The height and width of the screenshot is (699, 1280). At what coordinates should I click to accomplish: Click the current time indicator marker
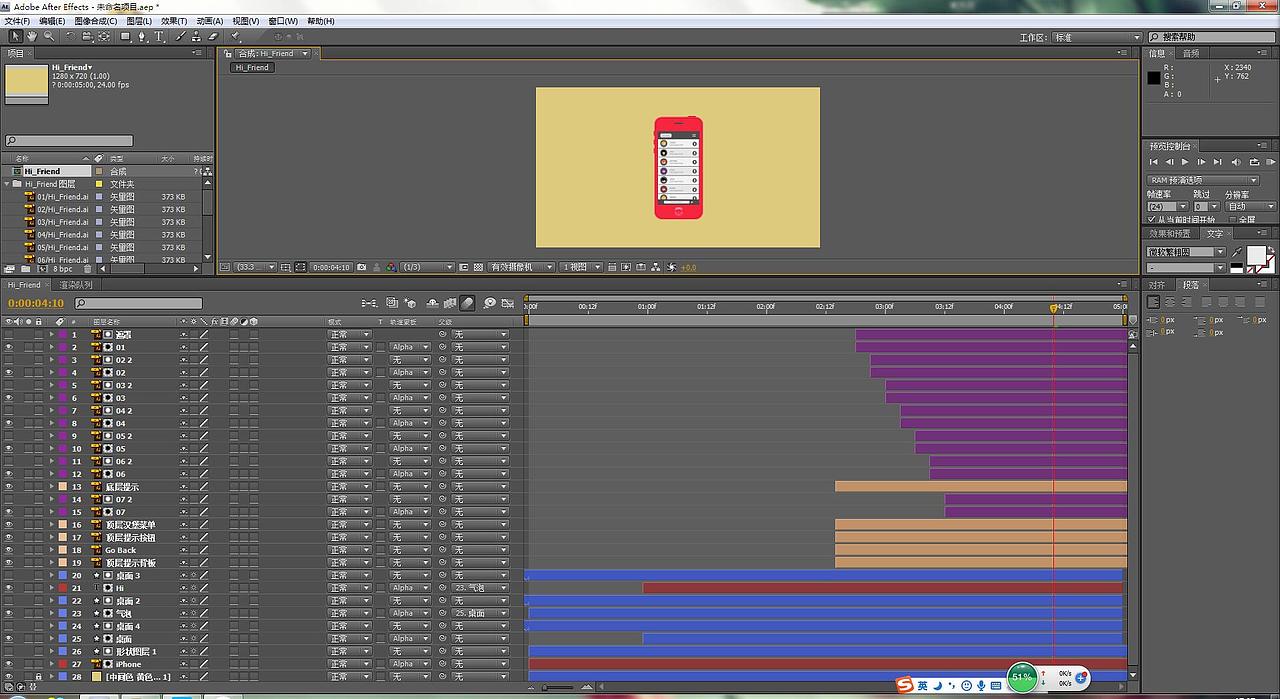click(1053, 308)
